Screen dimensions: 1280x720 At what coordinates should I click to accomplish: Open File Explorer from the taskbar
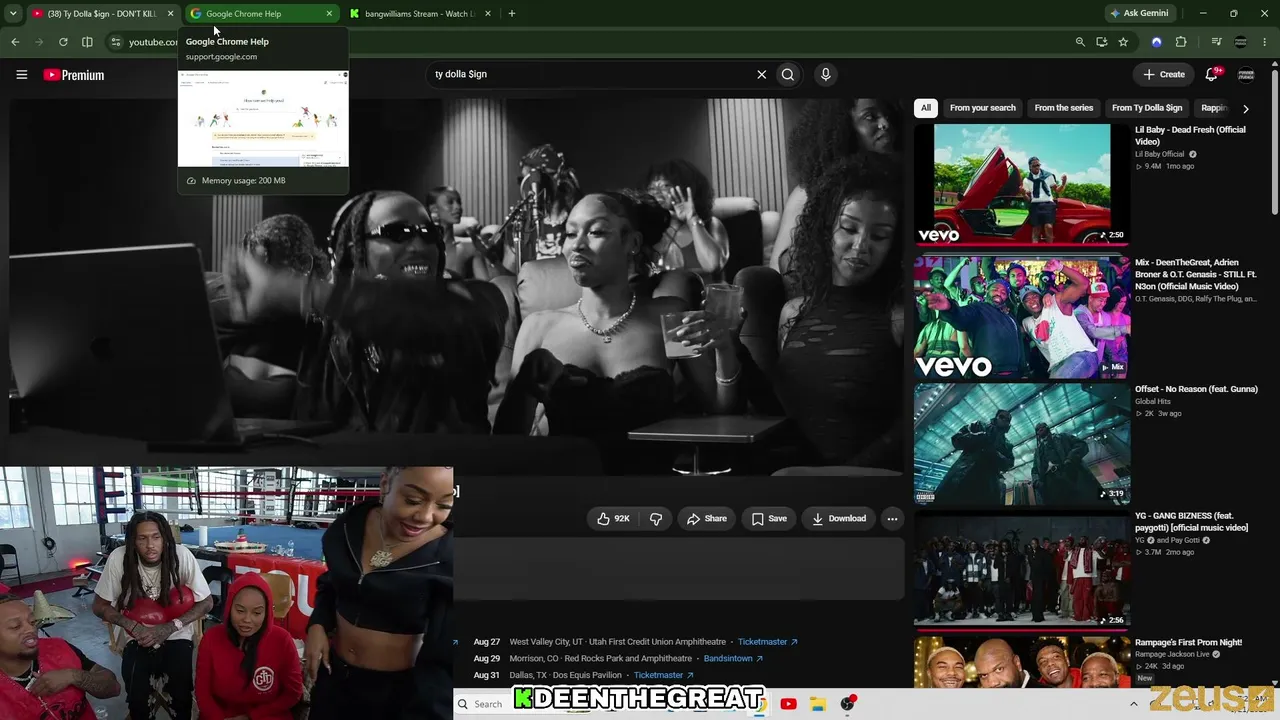point(817,704)
